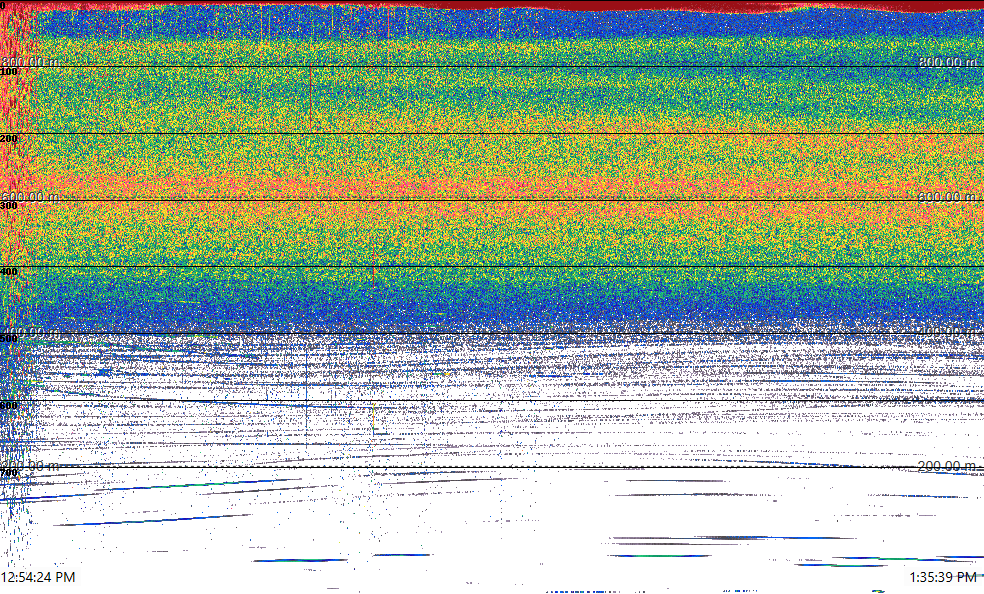Click the 600.00 m label above the 300 tick
Screen dimensions: 984x594
[x=30, y=197]
